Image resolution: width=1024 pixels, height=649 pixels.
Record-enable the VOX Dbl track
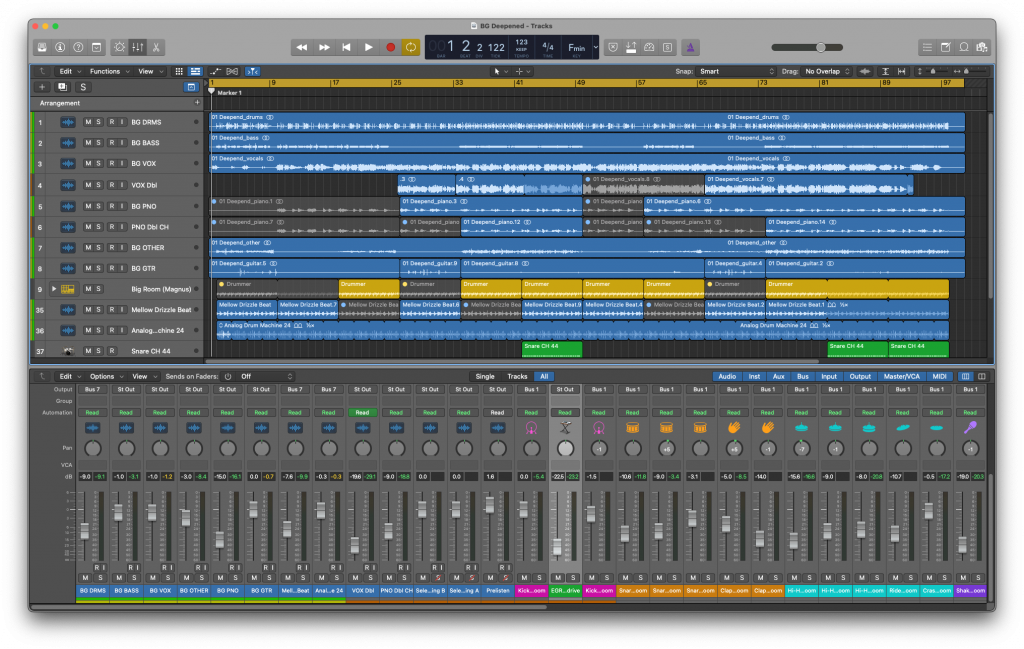112,185
